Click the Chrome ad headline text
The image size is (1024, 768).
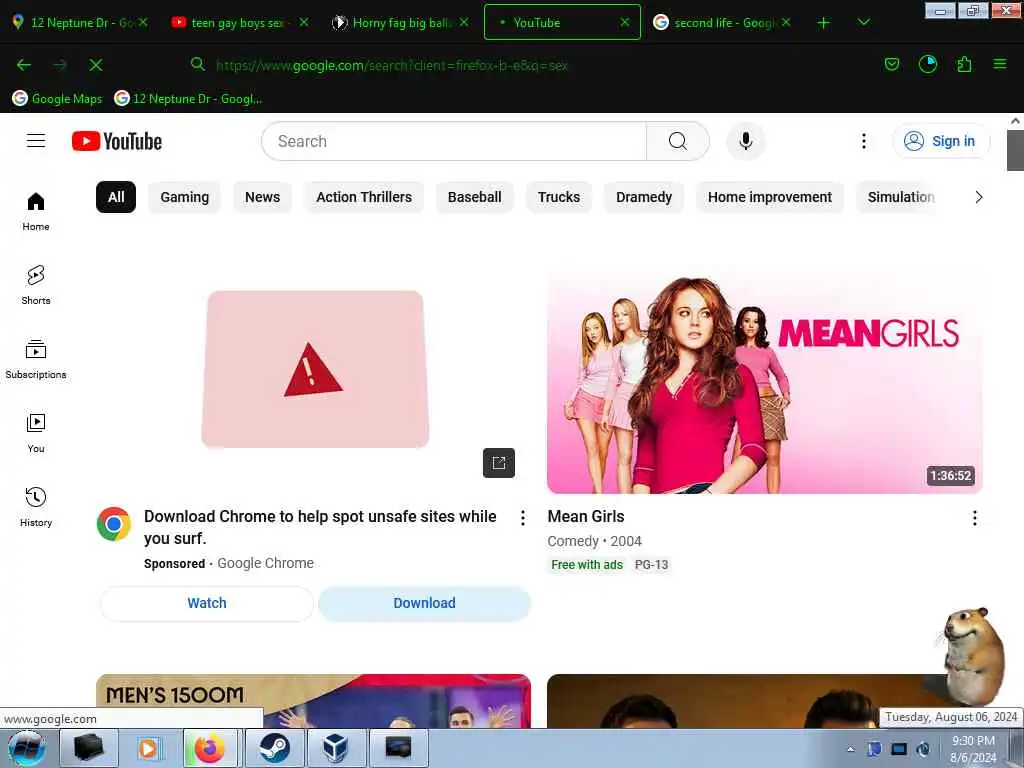[320, 527]
